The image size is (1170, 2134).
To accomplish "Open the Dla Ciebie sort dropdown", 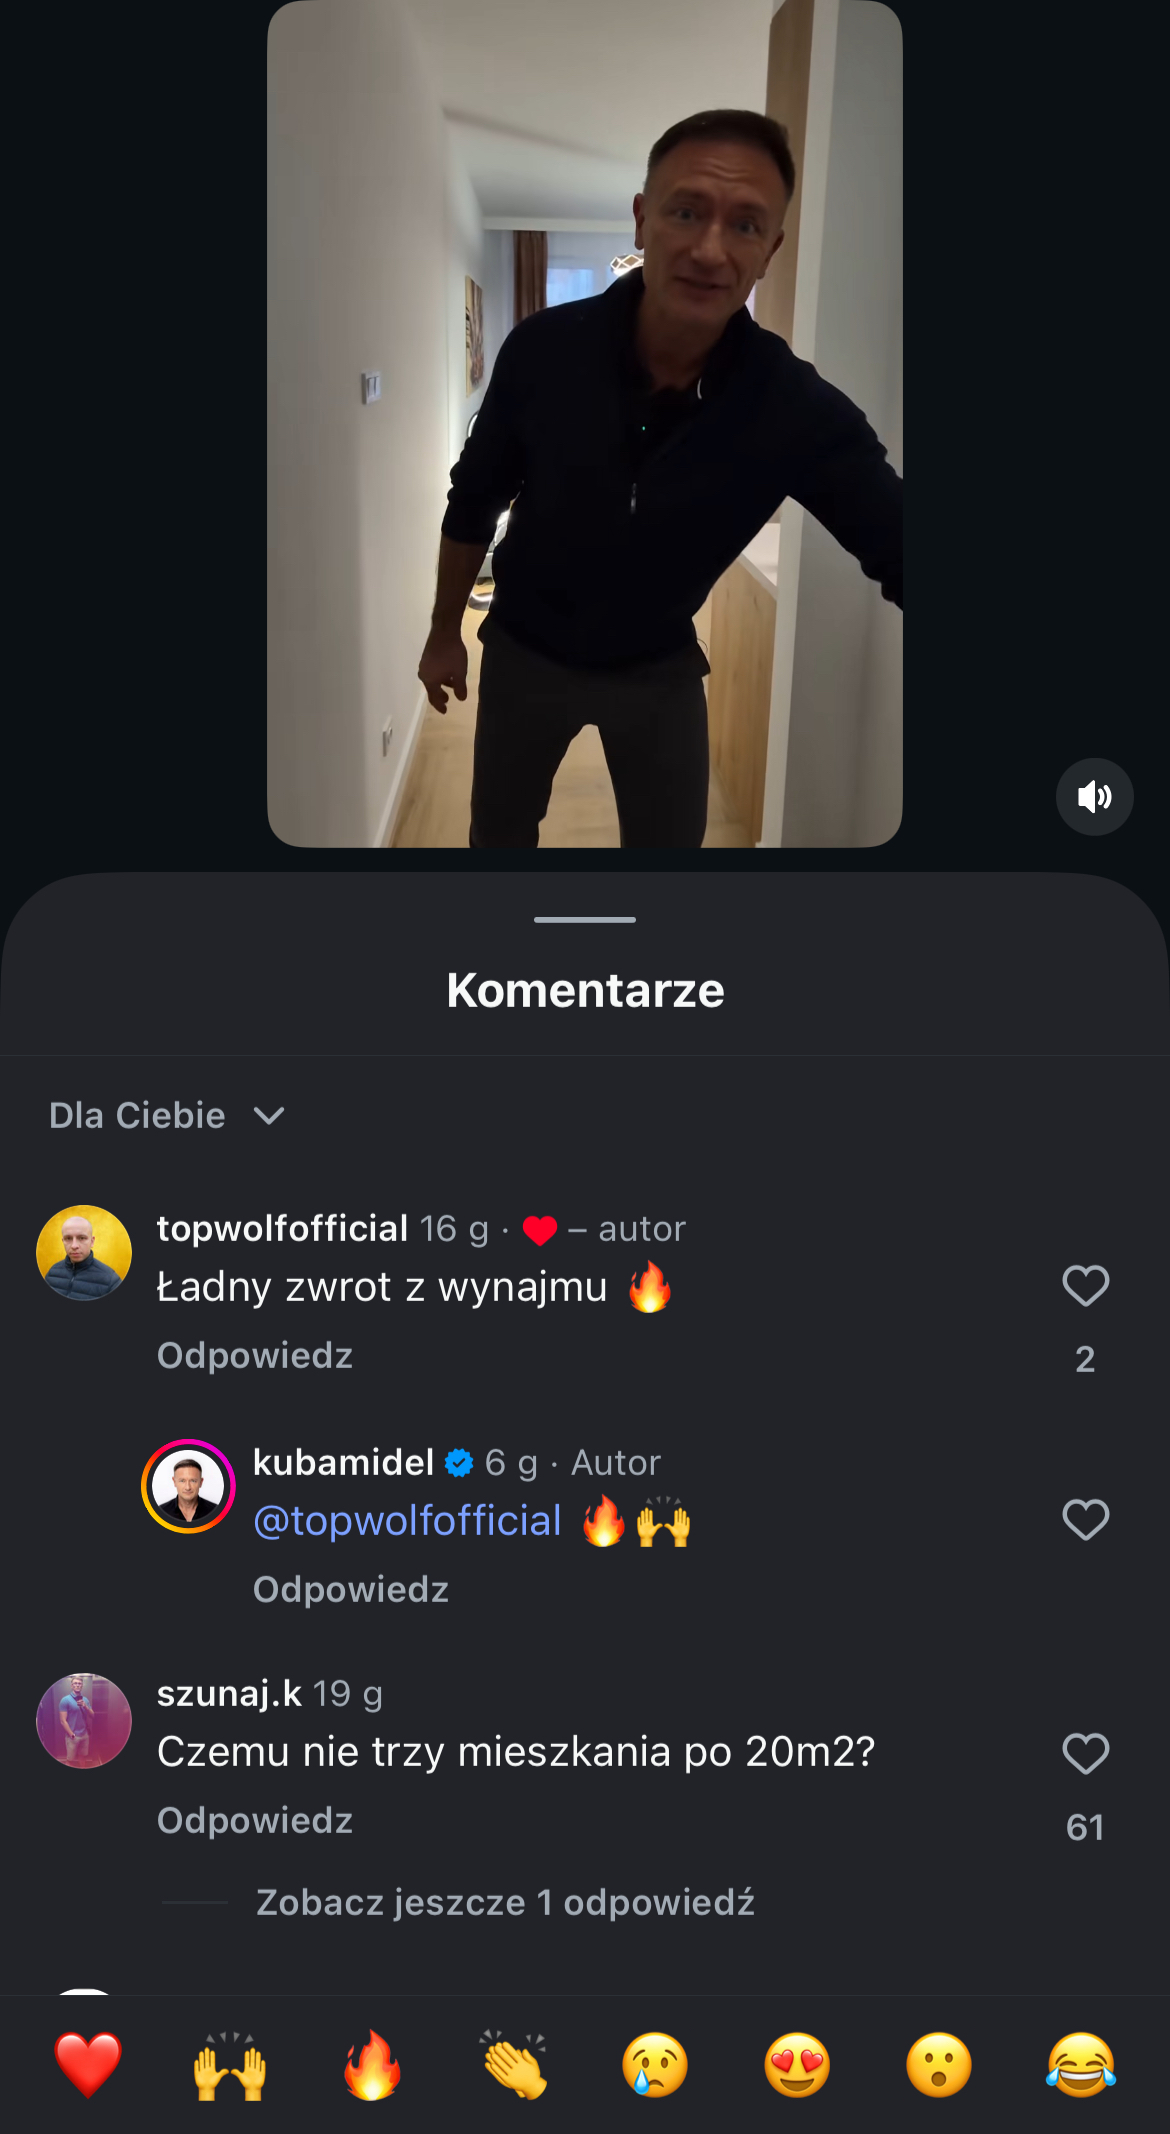I will coord(167,1115).
